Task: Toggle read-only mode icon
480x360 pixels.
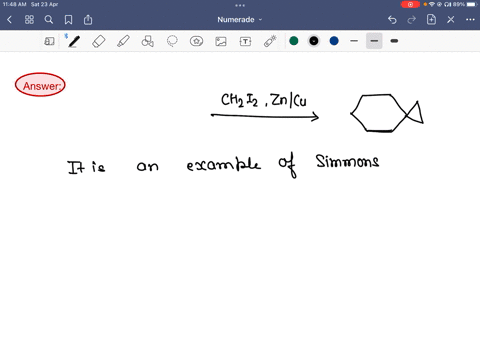Action: click(49, 41)
